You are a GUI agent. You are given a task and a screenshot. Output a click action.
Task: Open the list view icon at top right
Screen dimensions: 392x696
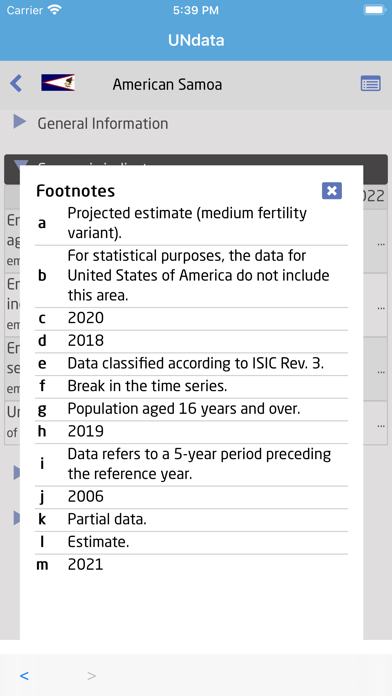(x=370, y=83)
